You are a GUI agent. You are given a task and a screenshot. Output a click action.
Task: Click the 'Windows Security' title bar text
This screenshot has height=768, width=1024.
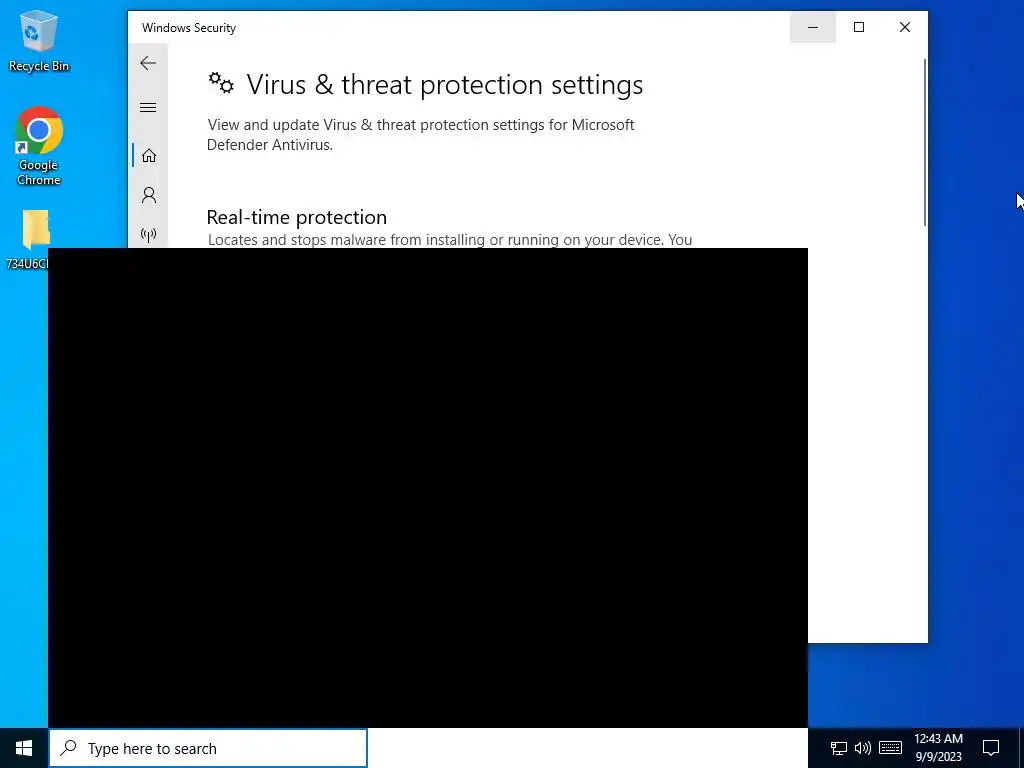pyautogui.click(x=189, y=28)
